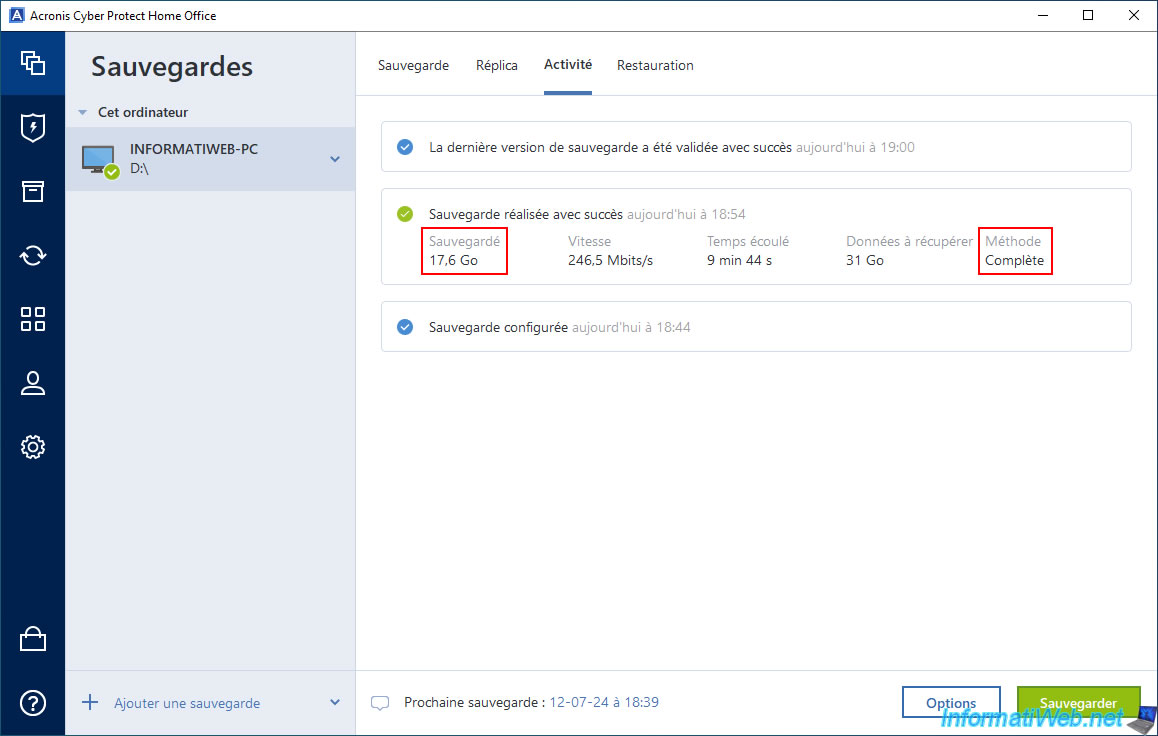Select the INFORMATIWEB-PC backup entry

[x=210, y=159]
